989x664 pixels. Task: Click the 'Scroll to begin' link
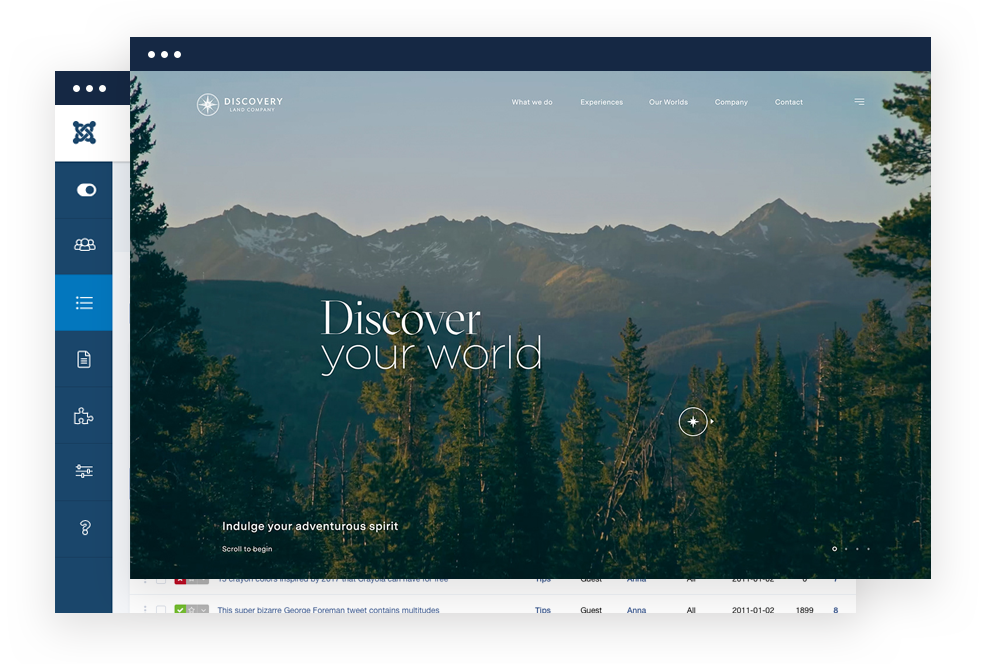point(247,549)
